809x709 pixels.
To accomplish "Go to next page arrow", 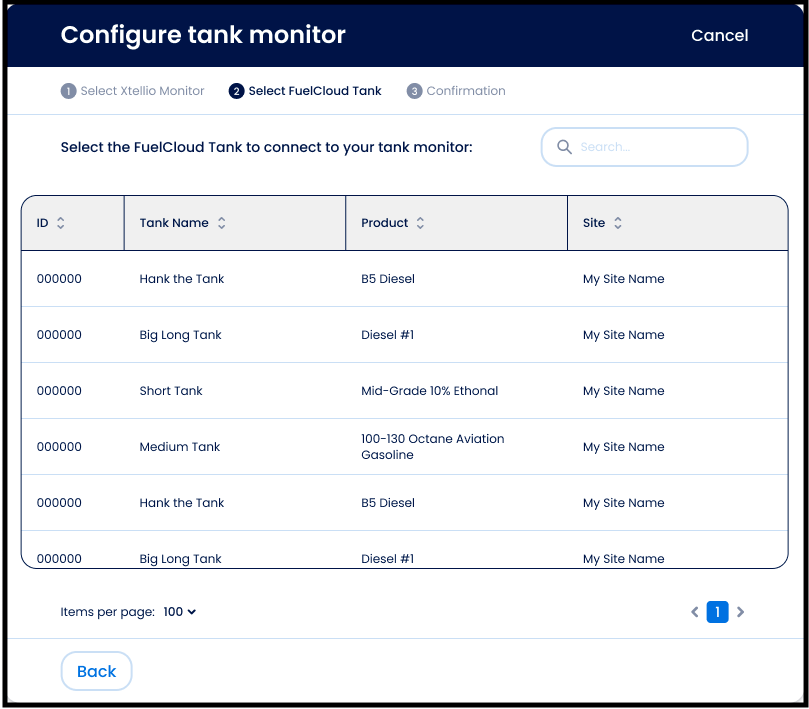I will click(x=740, y=612).
